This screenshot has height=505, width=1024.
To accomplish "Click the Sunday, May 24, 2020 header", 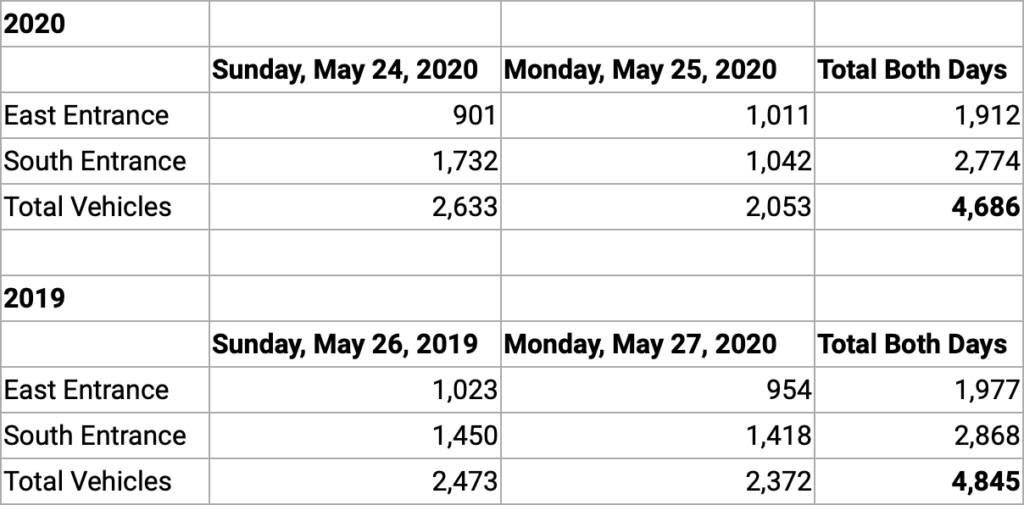I will (345, 70).
